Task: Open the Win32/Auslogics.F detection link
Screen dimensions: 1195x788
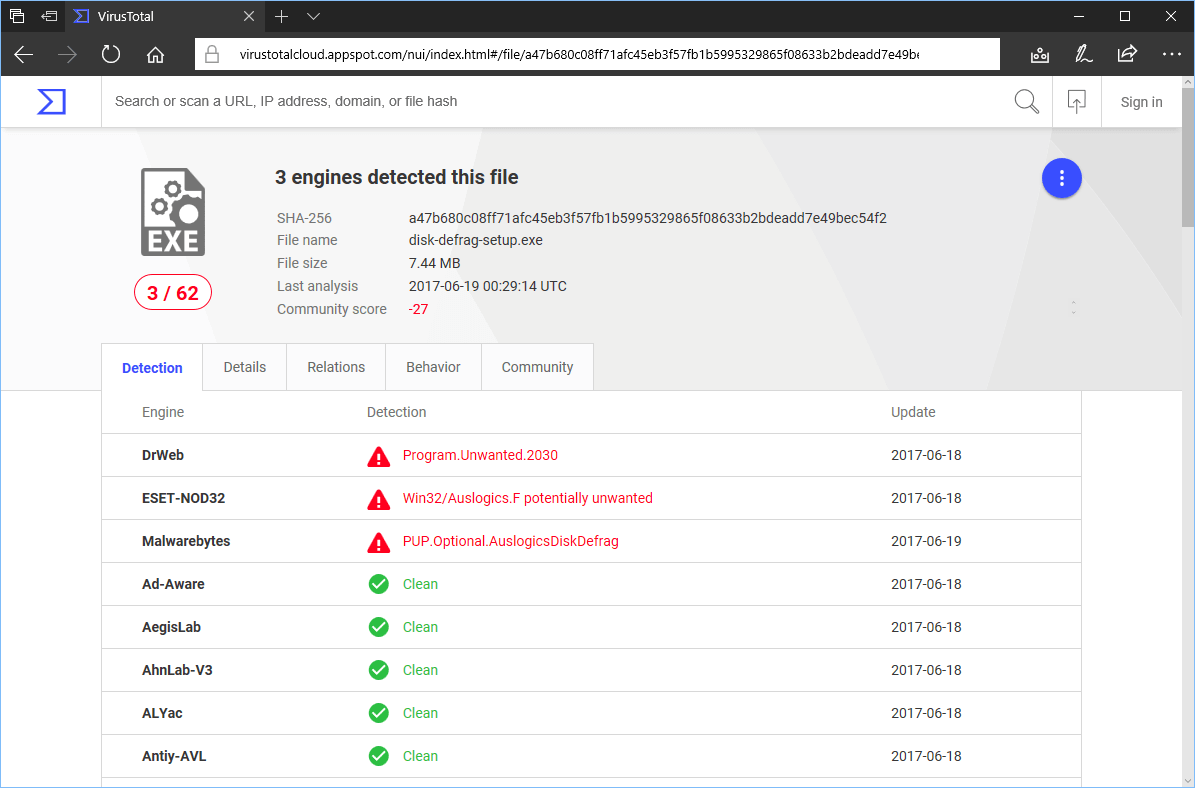Action: point(527,498)
